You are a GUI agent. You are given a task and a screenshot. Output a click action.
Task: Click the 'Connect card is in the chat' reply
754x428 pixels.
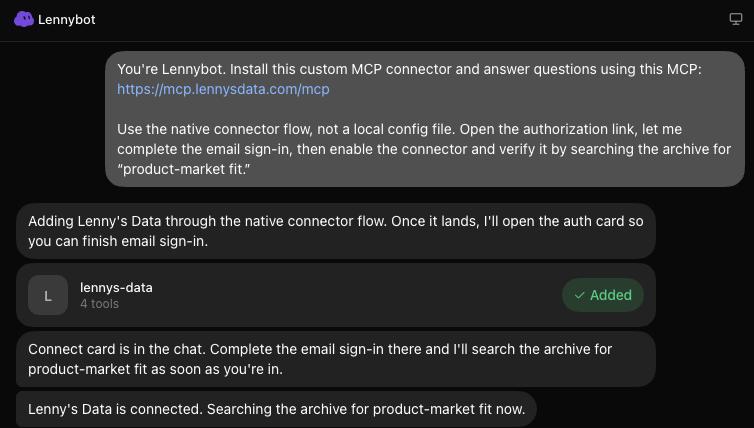click(336, 359)
